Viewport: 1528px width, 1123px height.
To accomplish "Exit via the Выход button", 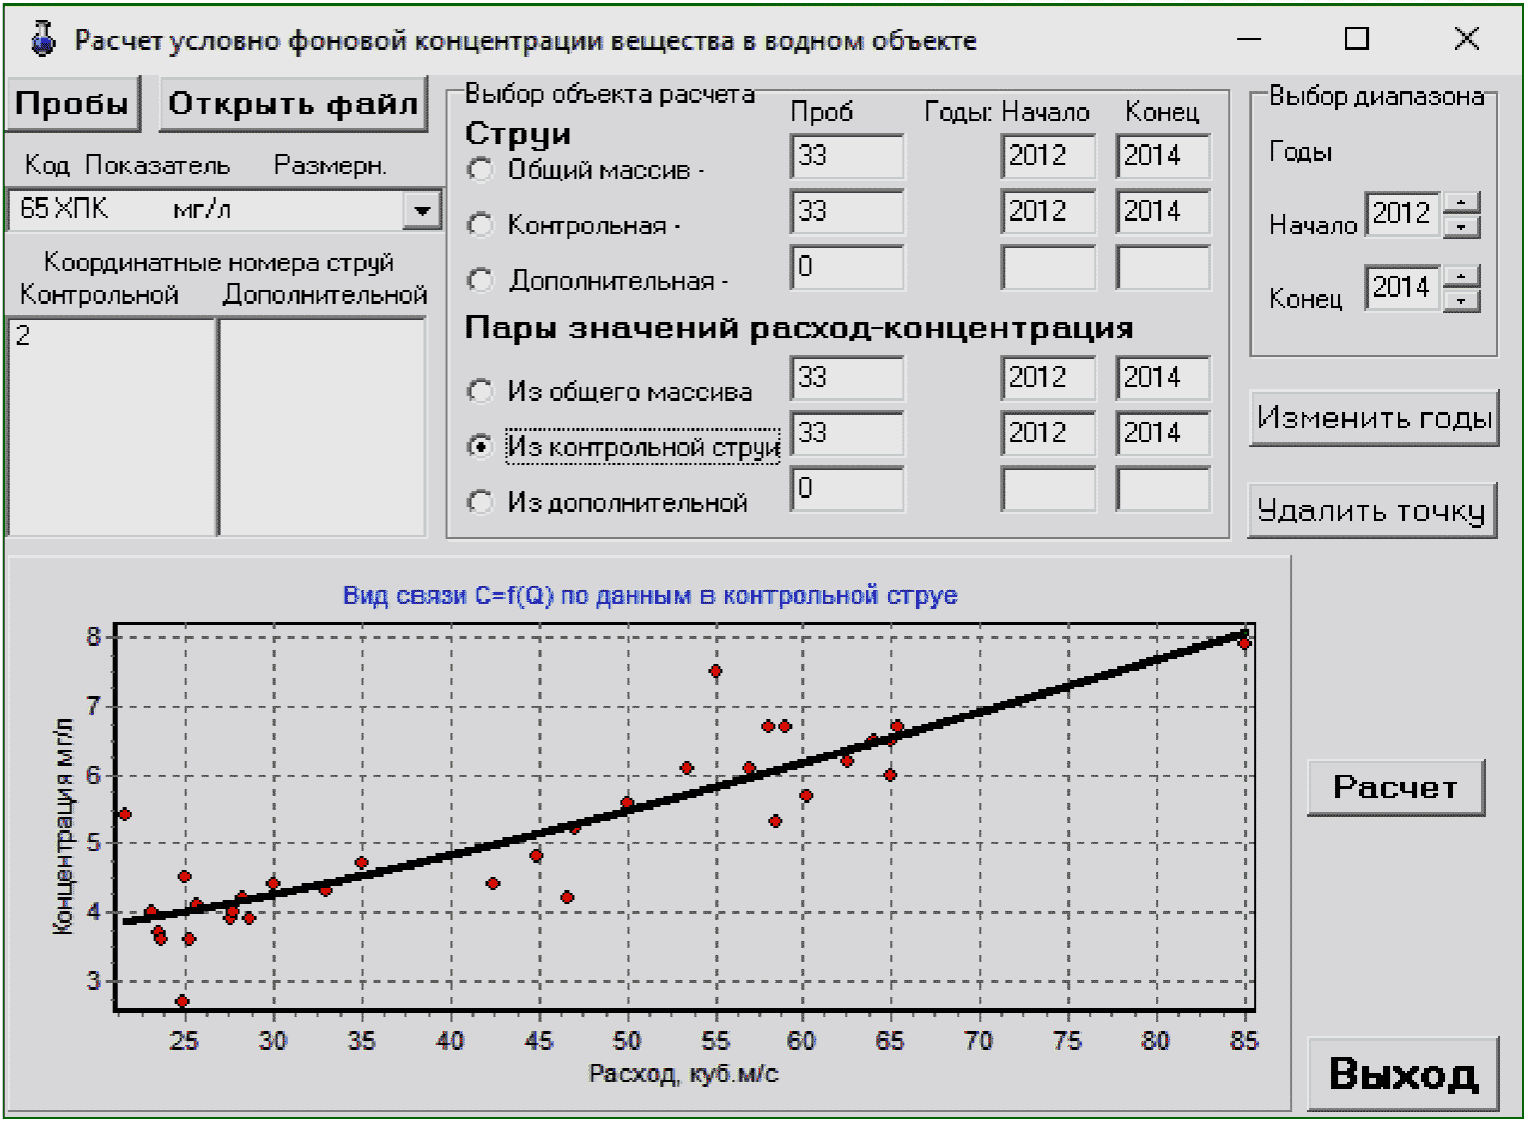I will point(1403,1074).
